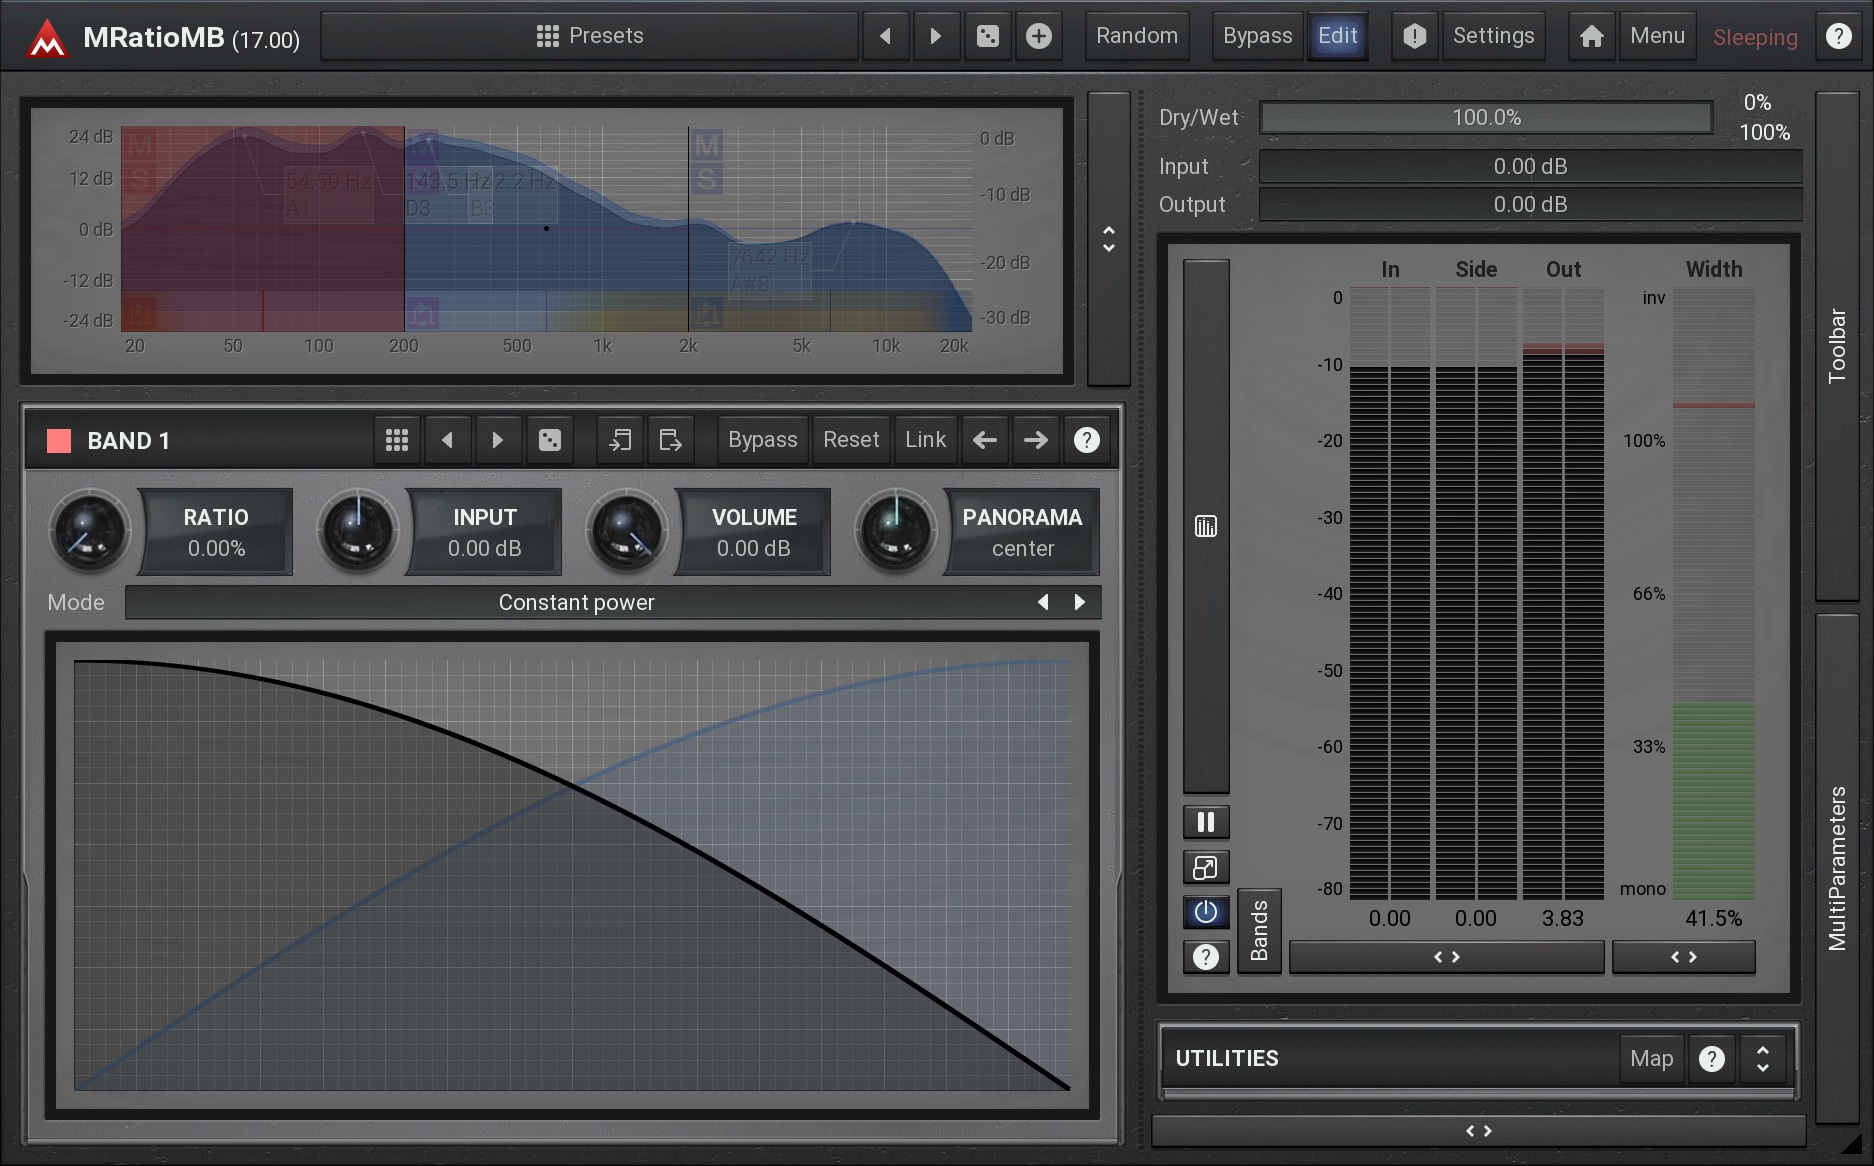Select next Mode with right arrow
Image resolution: width=1874 pixels, height=1166 pixels.
1079,602
